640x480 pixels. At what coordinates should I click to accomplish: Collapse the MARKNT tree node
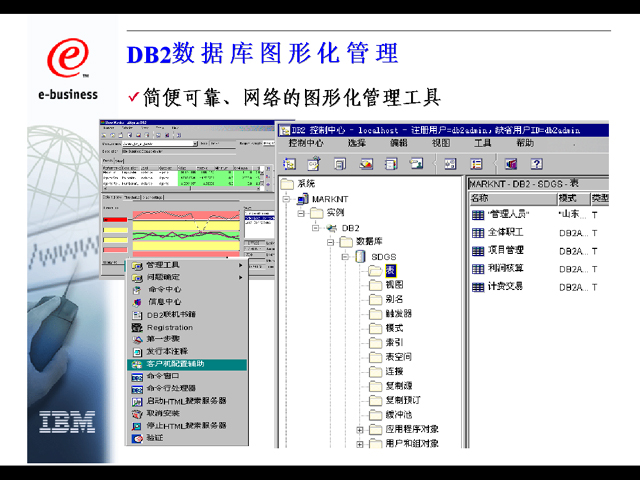pos(287,199)
